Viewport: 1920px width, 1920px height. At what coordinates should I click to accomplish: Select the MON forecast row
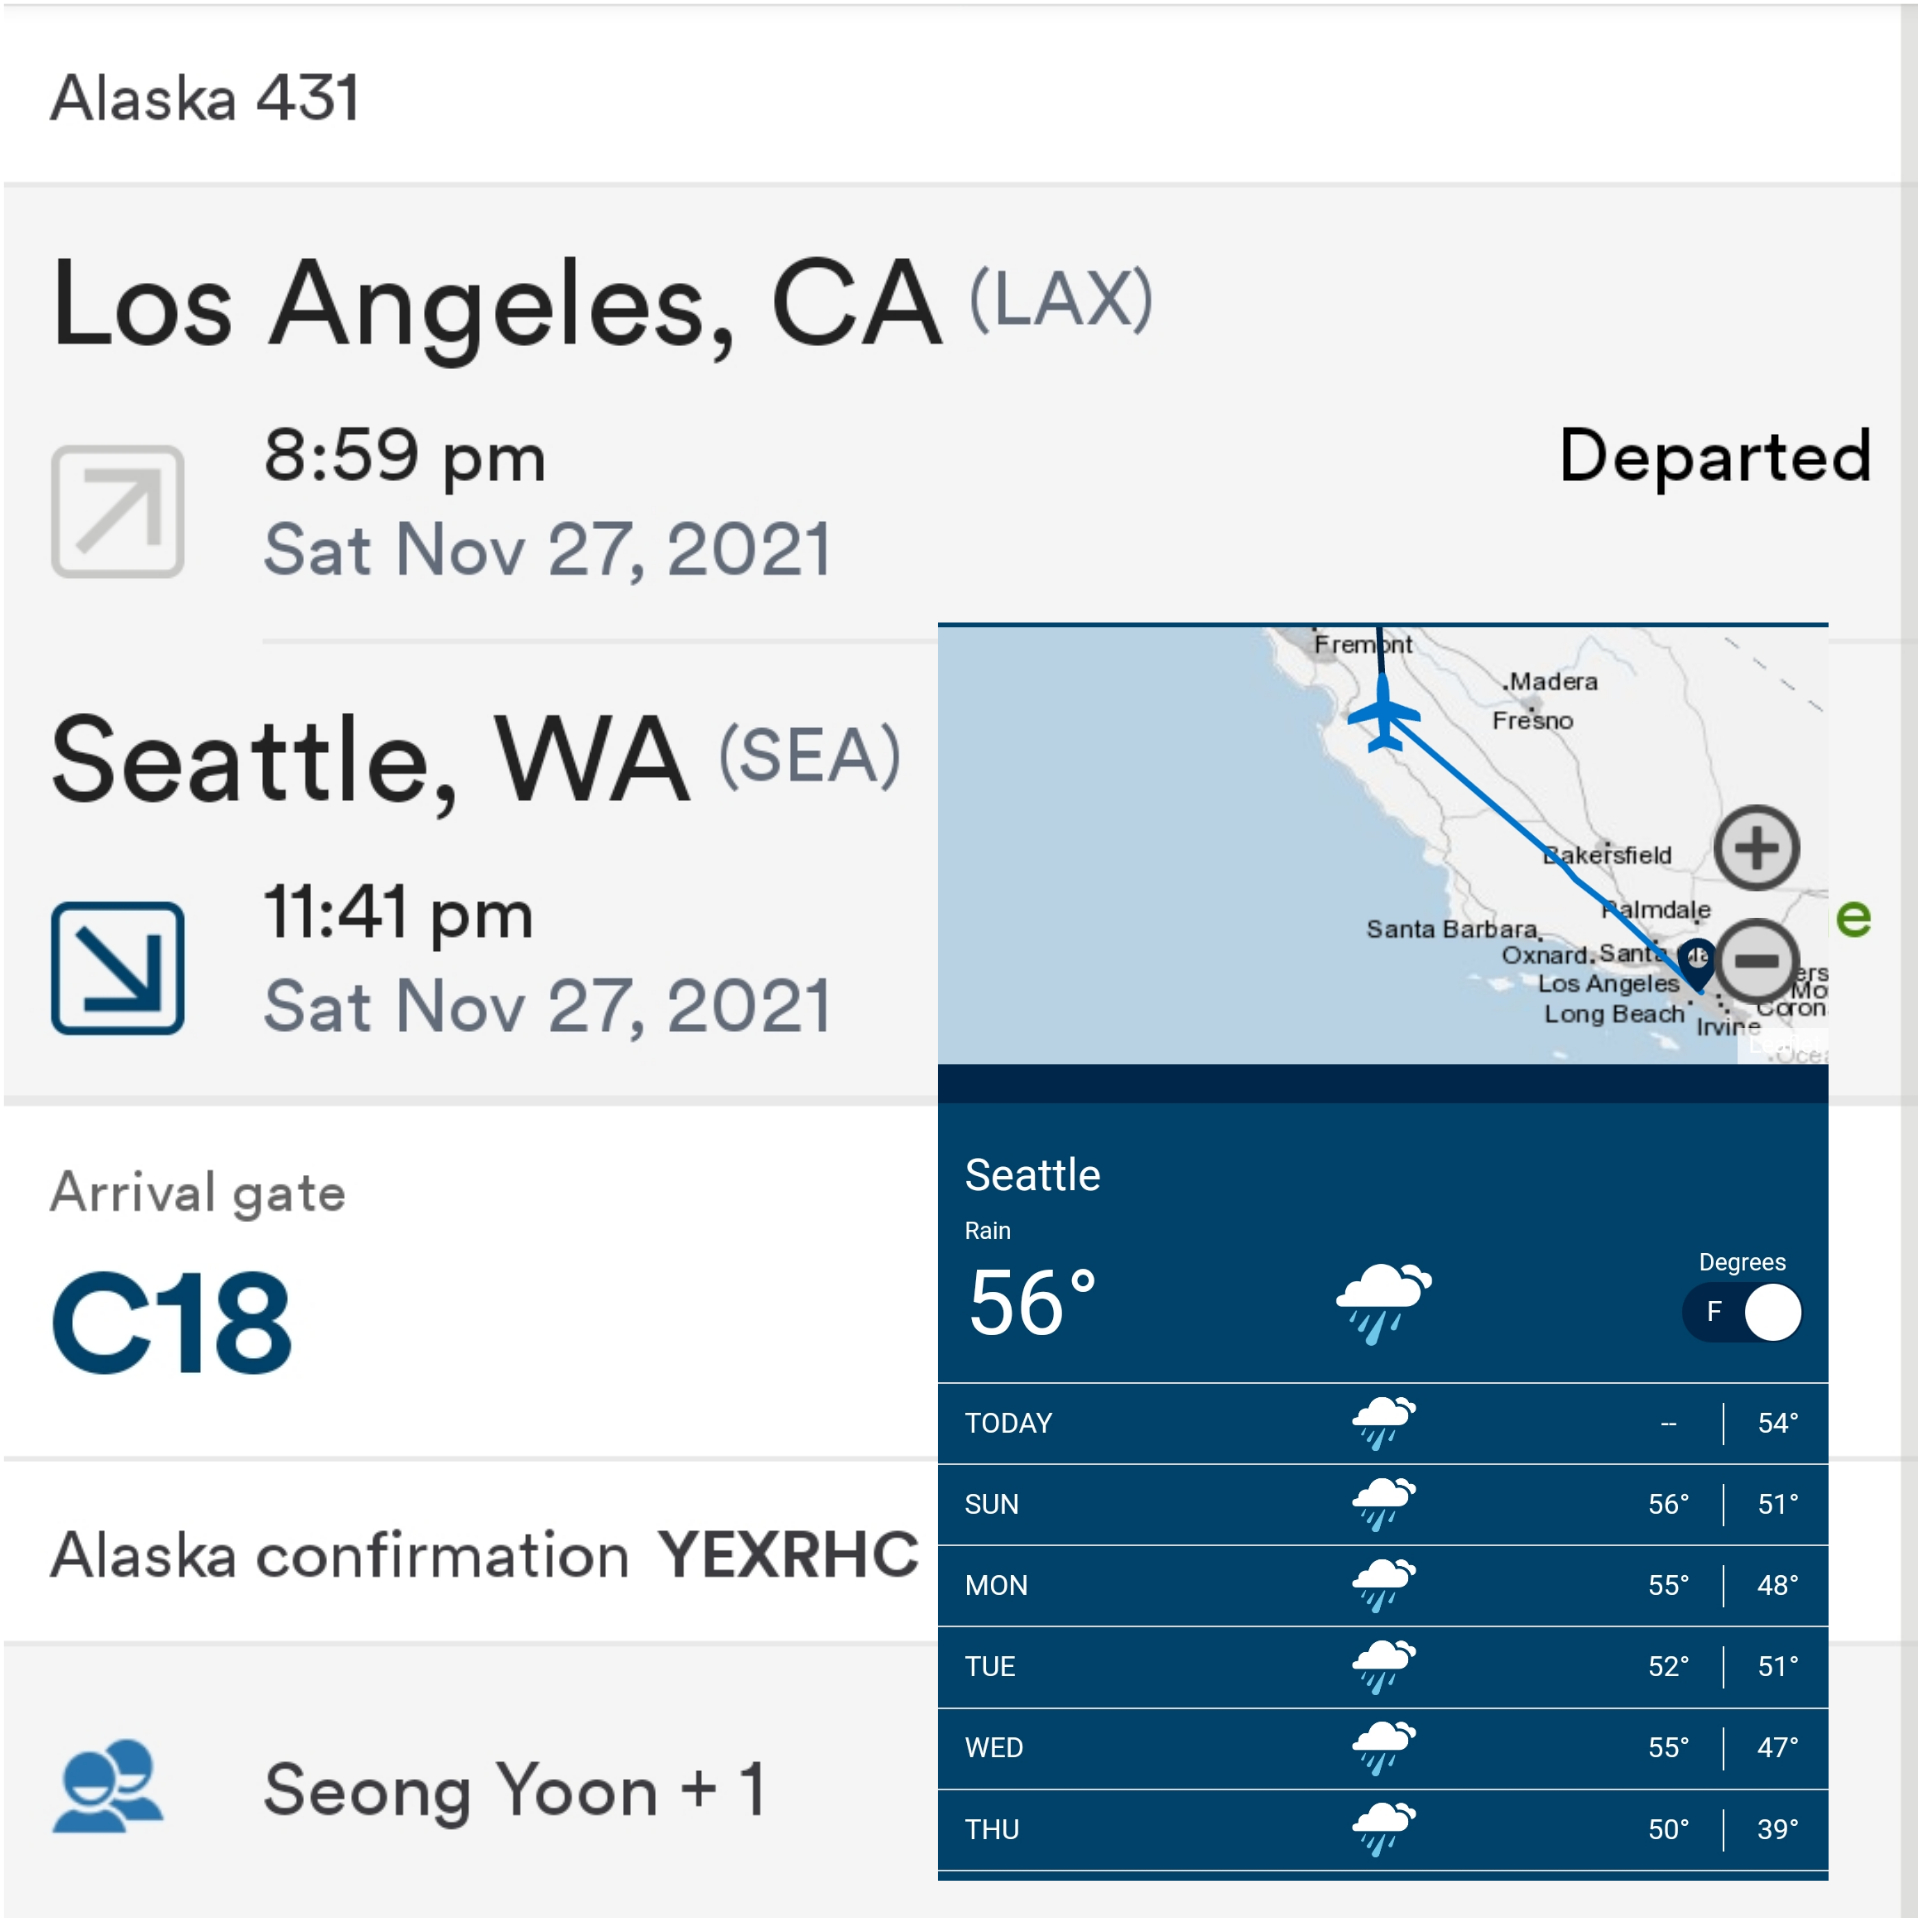click(1382, 1585)
